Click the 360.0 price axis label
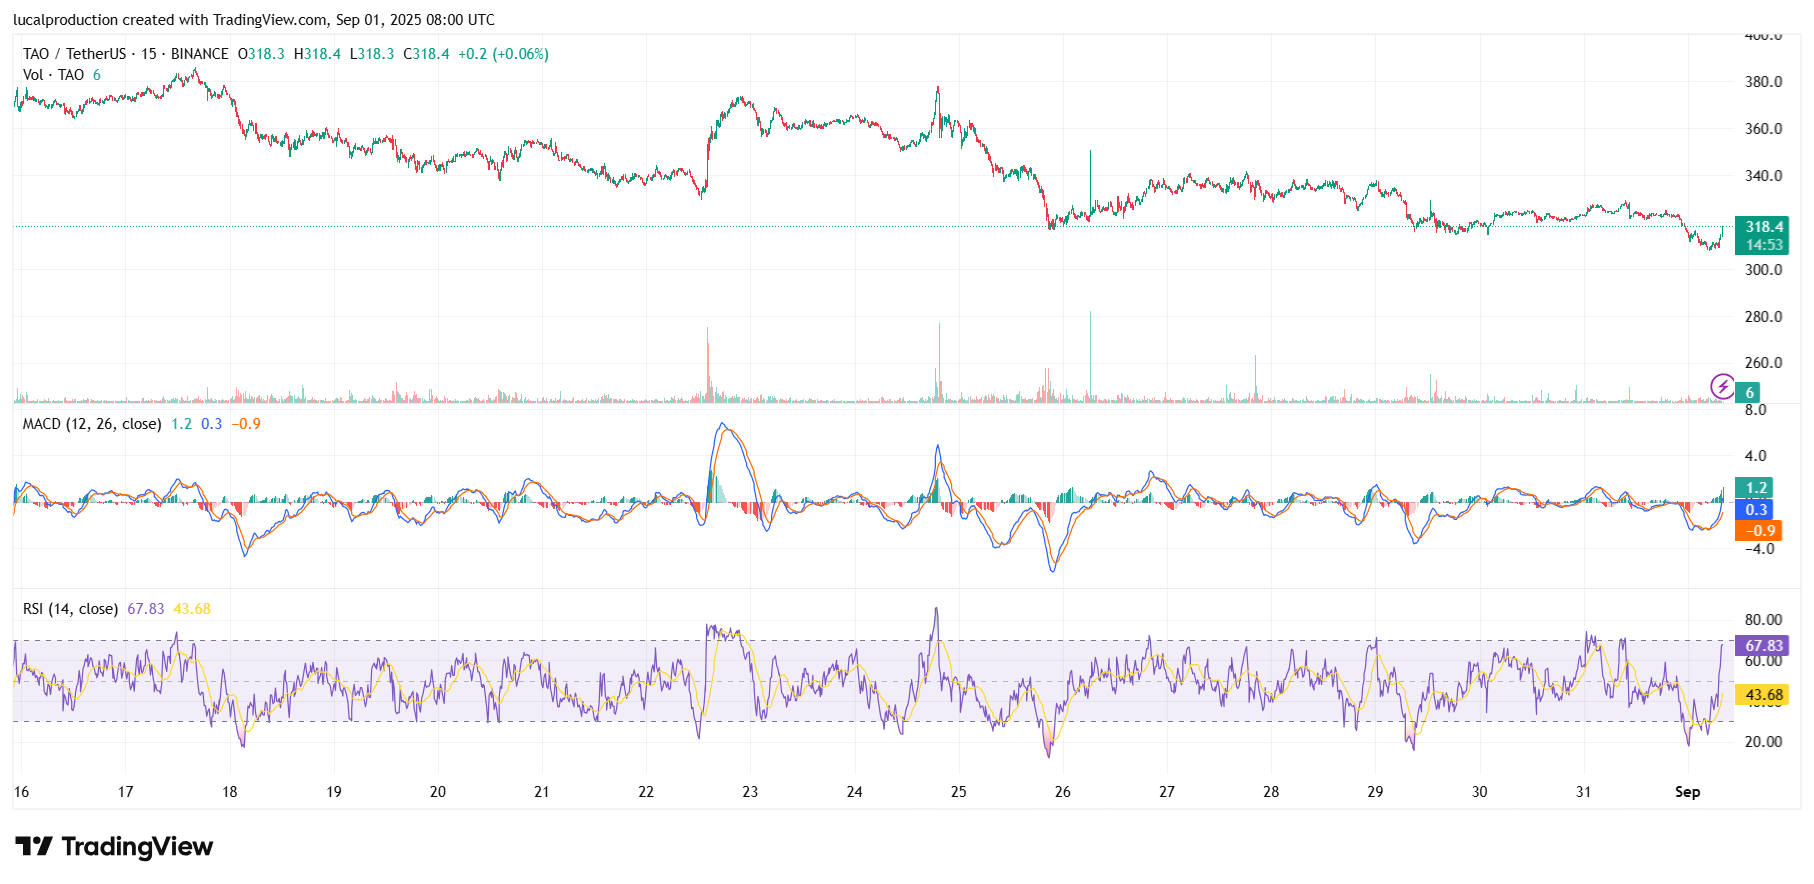The image size is (1814, 884). pos(1763,129)
